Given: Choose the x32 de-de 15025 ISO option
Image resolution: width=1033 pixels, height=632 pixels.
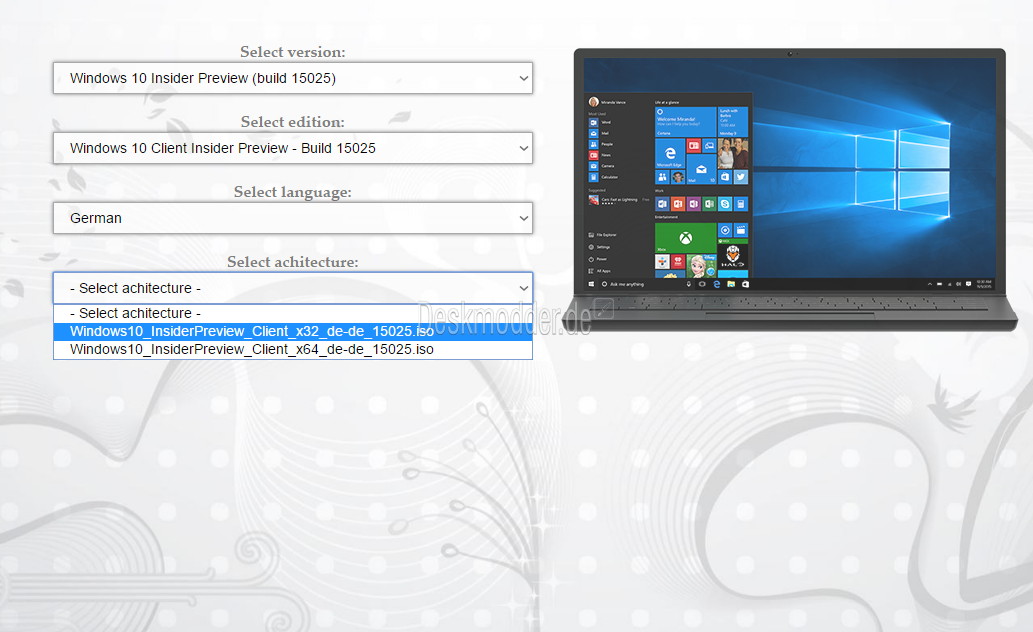Looking at the screenshot, I should (x=293, y=331).
